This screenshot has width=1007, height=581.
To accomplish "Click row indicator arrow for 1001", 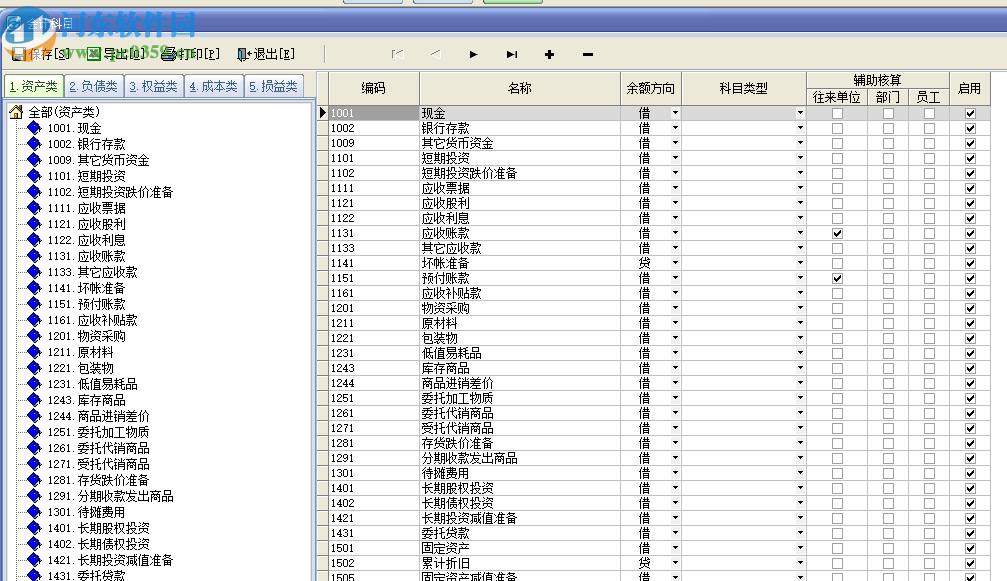I will click(322, 113).
